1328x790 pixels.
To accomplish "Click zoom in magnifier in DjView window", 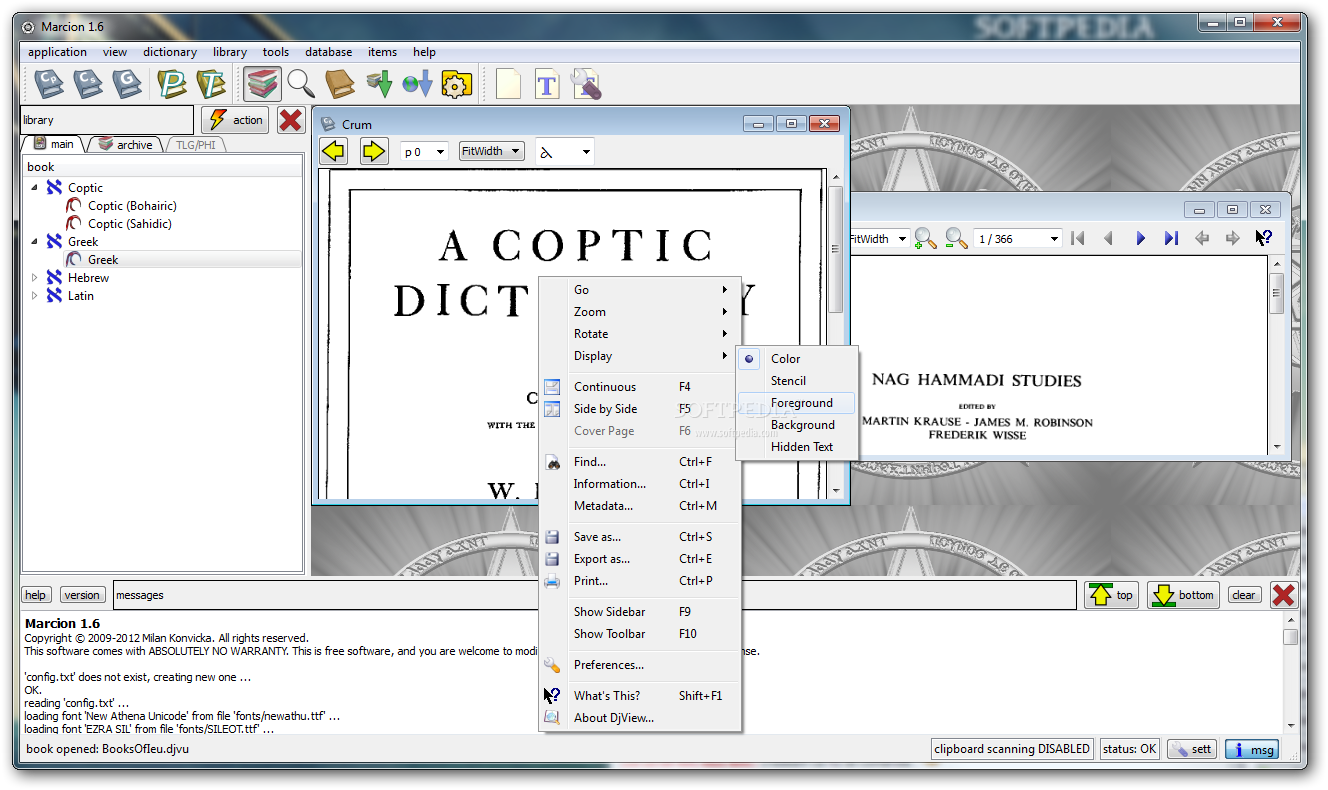I will click(926, 239).
